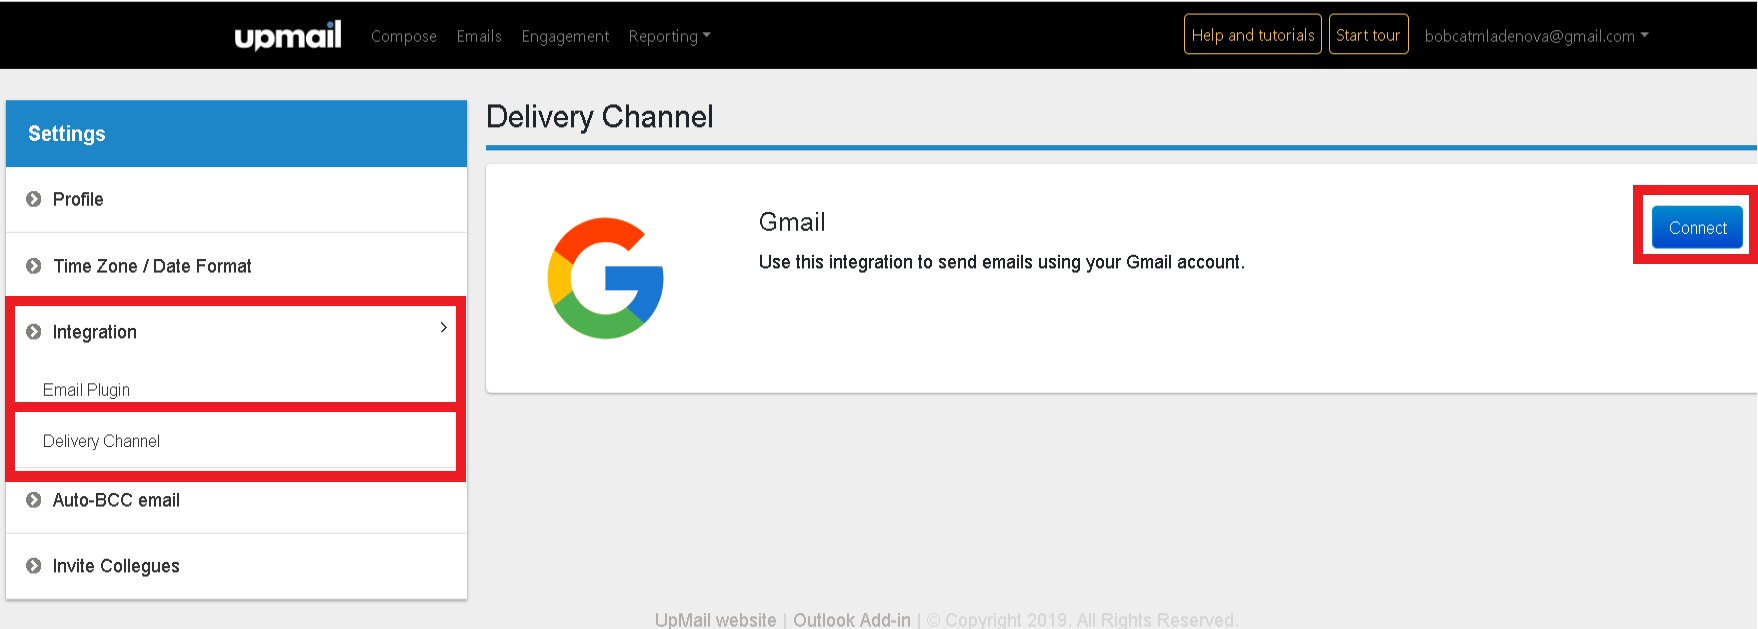The image size is (1758, 629).
Task: Select Email Plugin under Integration
Action: [86, 390]
